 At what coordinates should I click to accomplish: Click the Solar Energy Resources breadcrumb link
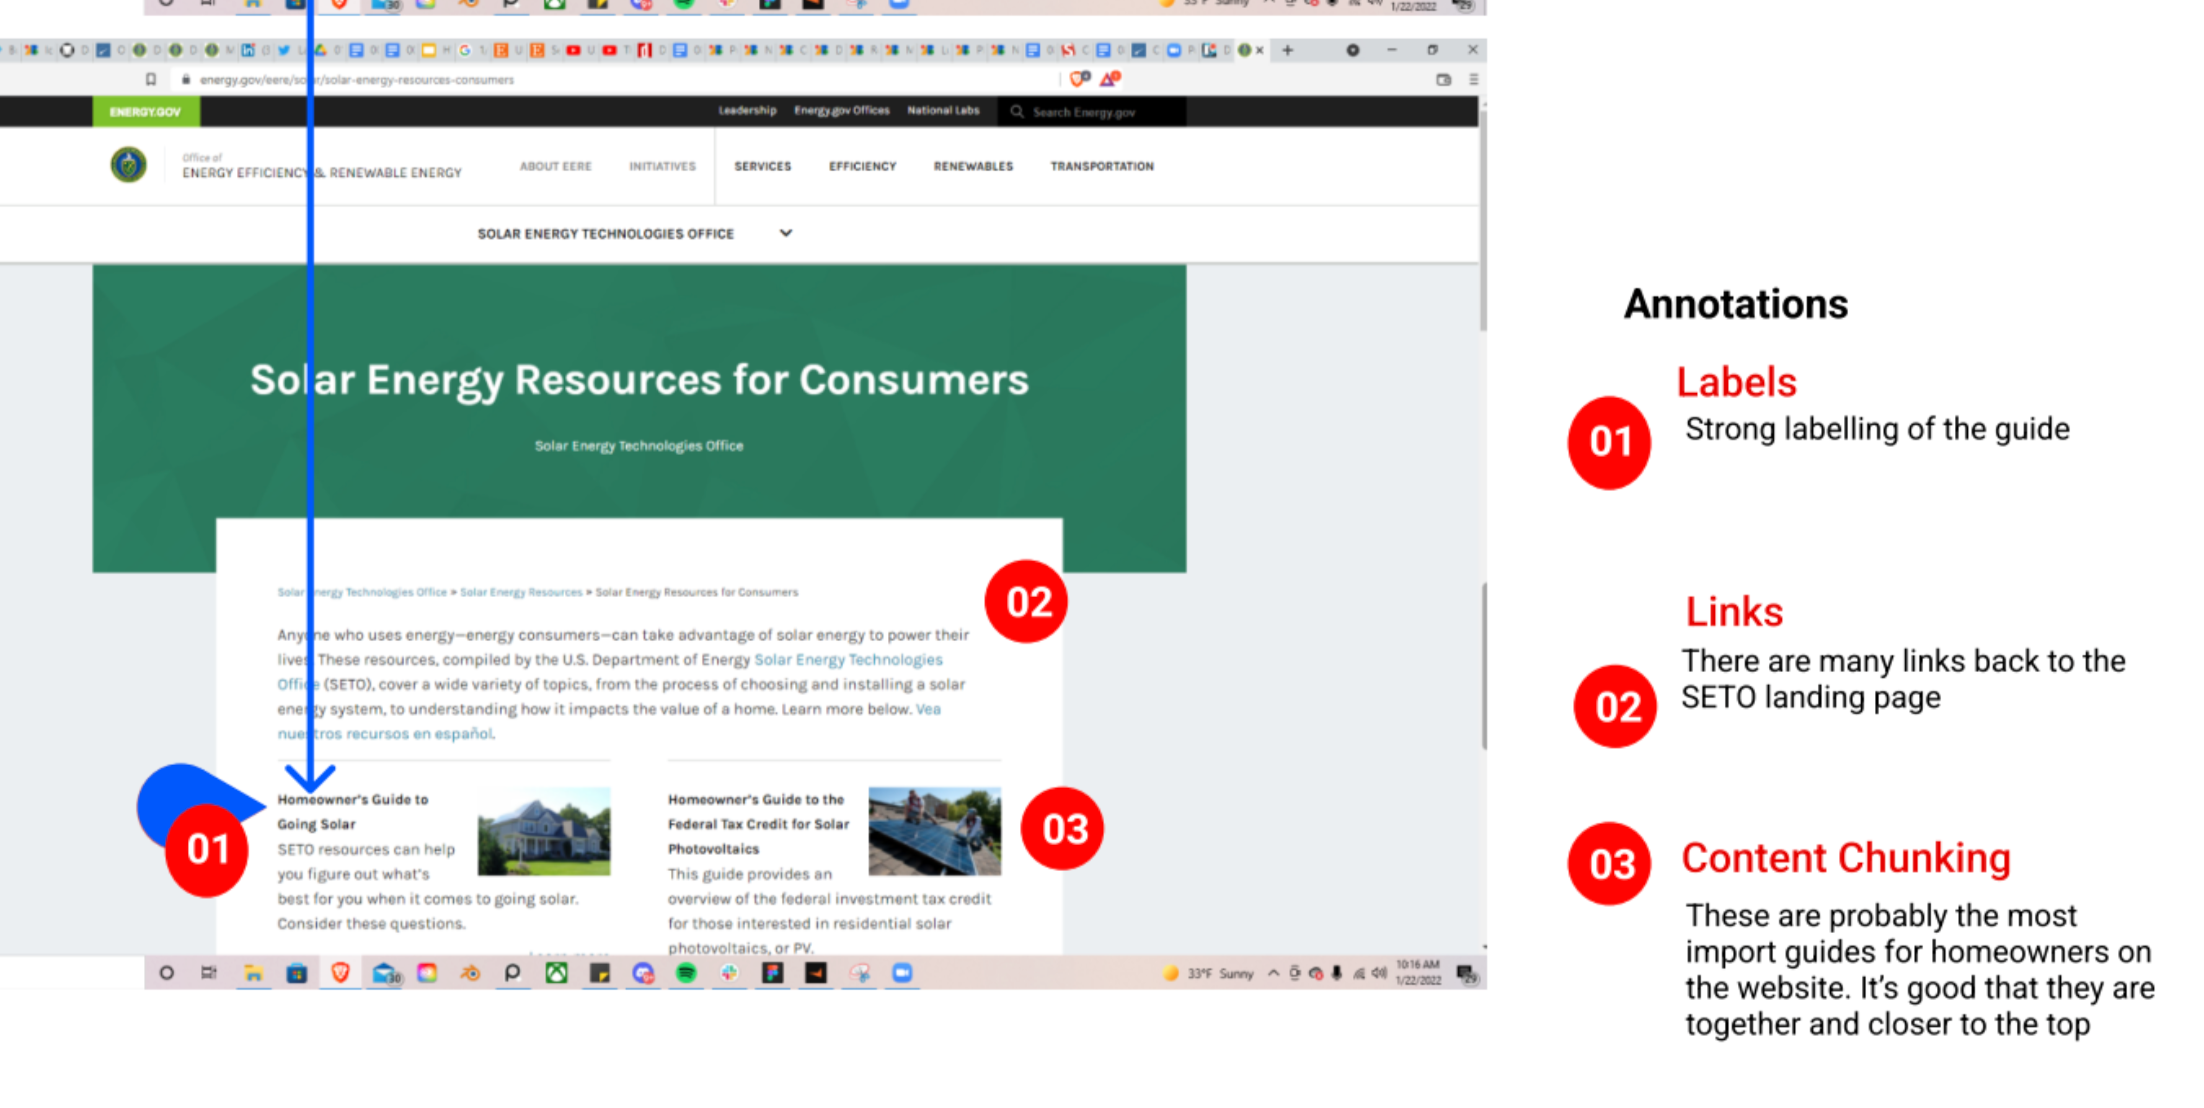521,592
